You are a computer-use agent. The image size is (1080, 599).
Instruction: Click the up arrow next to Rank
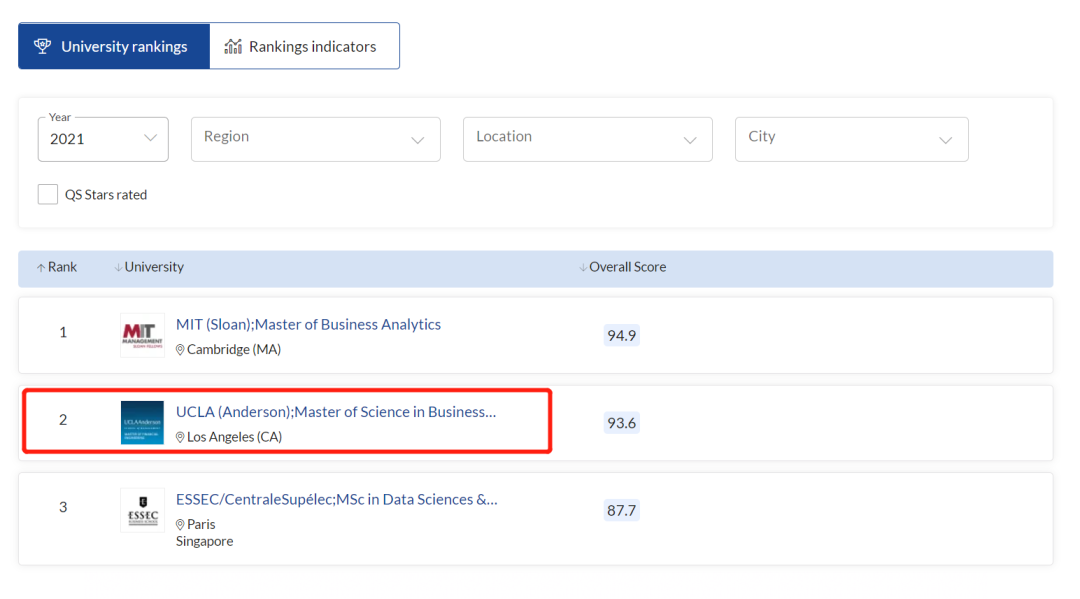pos(41,268)
